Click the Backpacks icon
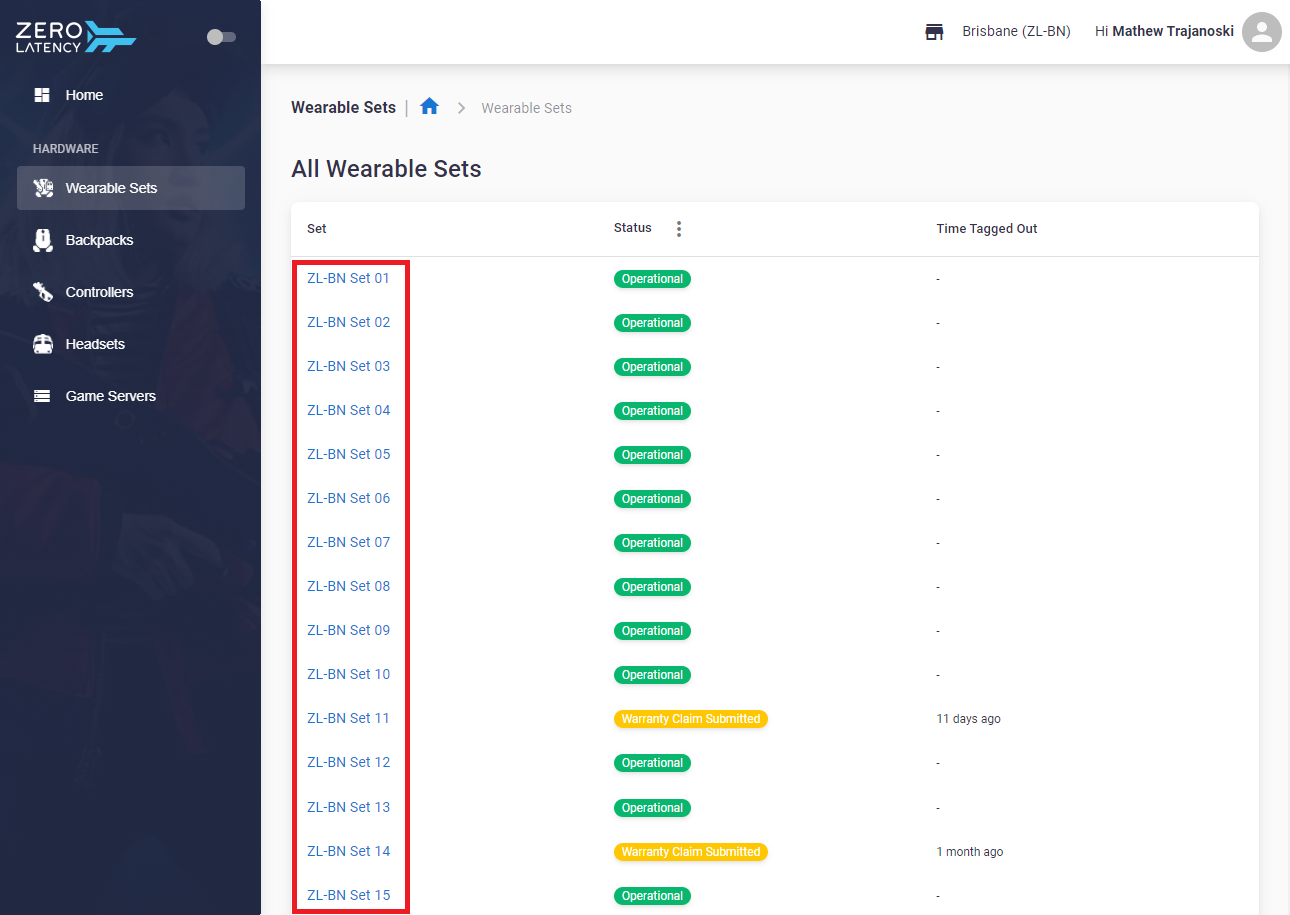Screen dimensions: 1290x915 [43, 240]
